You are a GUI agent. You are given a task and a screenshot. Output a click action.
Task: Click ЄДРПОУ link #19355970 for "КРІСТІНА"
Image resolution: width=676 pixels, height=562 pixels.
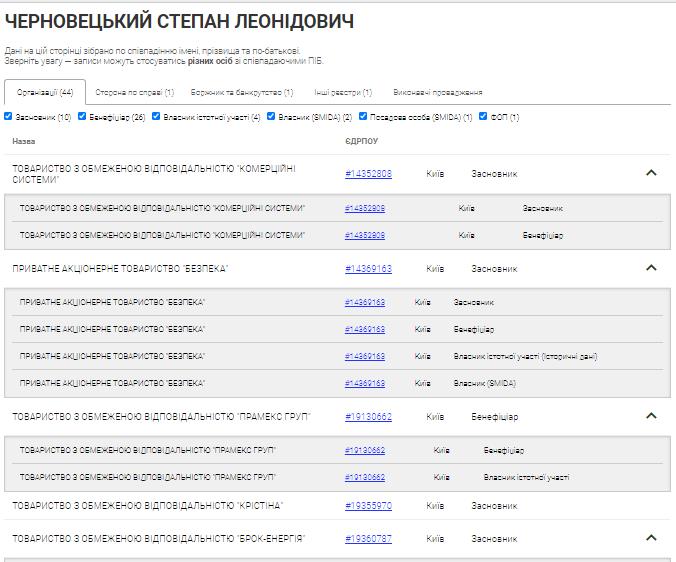pos(368,506)
